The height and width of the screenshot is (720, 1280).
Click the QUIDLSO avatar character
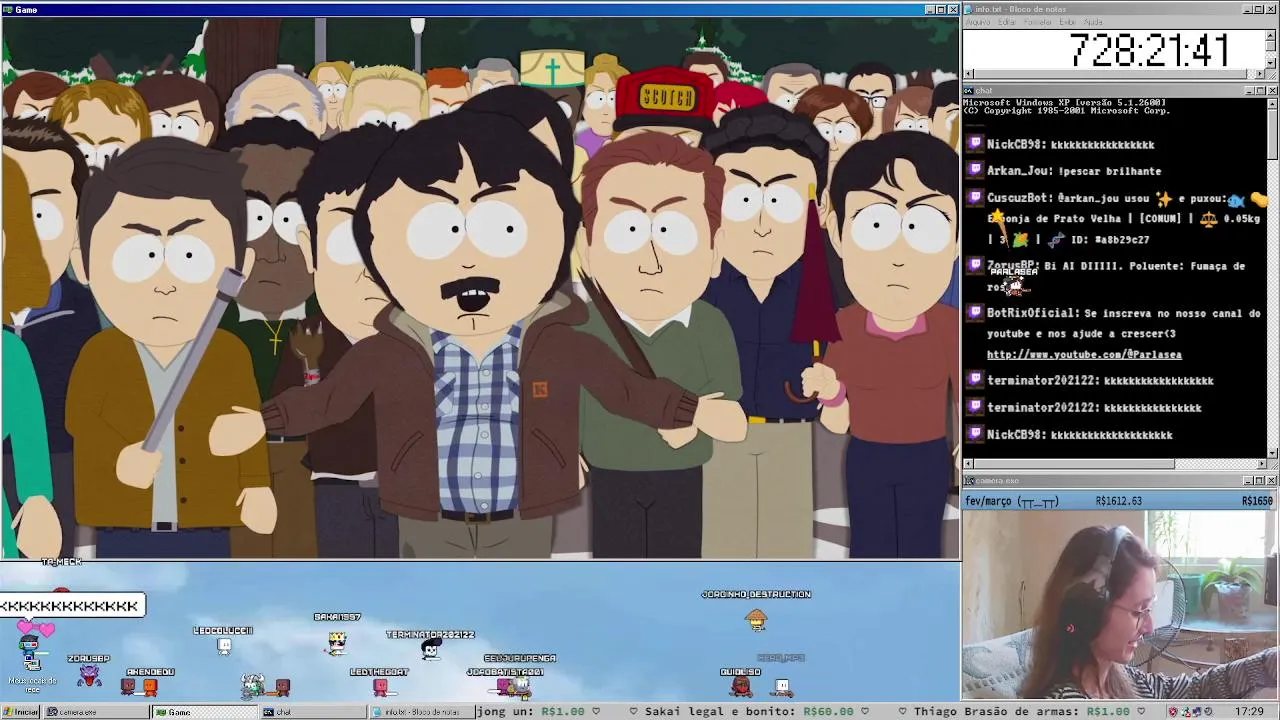tap(741, 686)
